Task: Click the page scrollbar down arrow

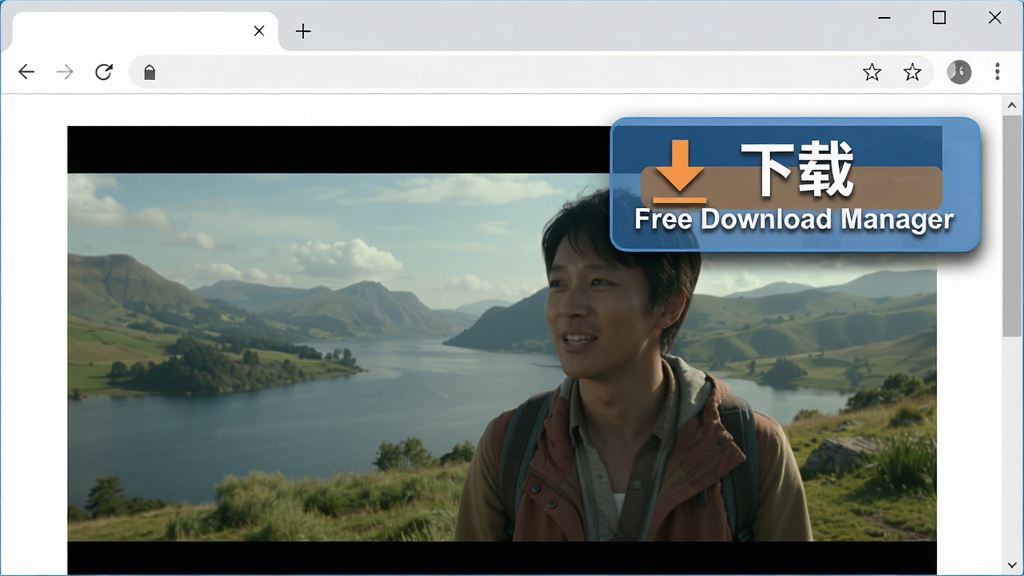Action: pyautogui.click(x=1012, y=566)
